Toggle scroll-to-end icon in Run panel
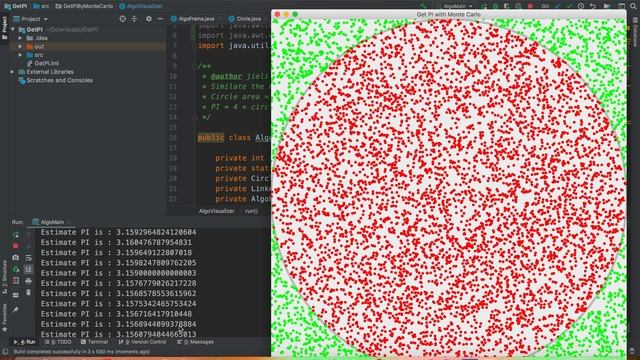The image size is (640, 360). (28, 269)
